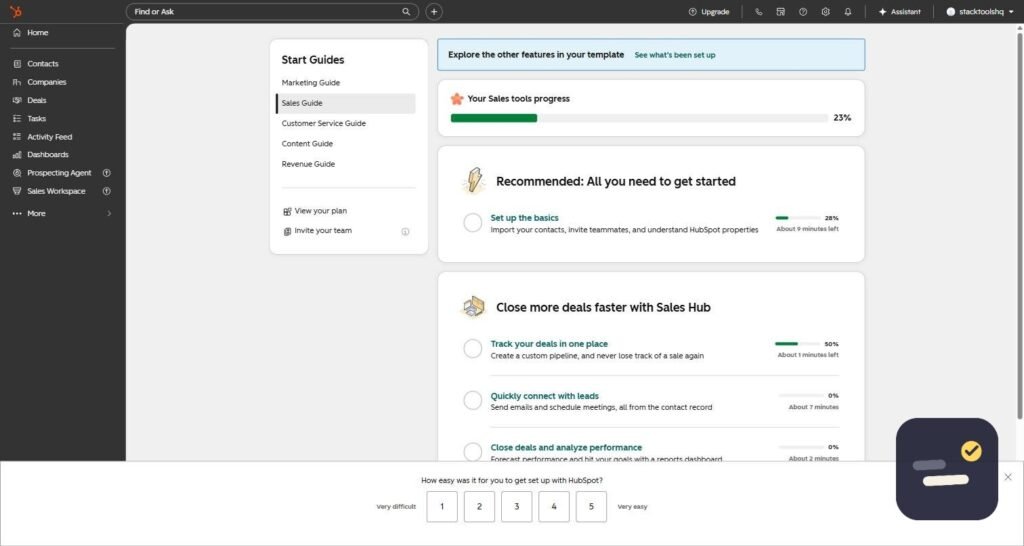Open the calling phone icon
This screenshot has width=1024, height=546.
[x=758, y=12]
